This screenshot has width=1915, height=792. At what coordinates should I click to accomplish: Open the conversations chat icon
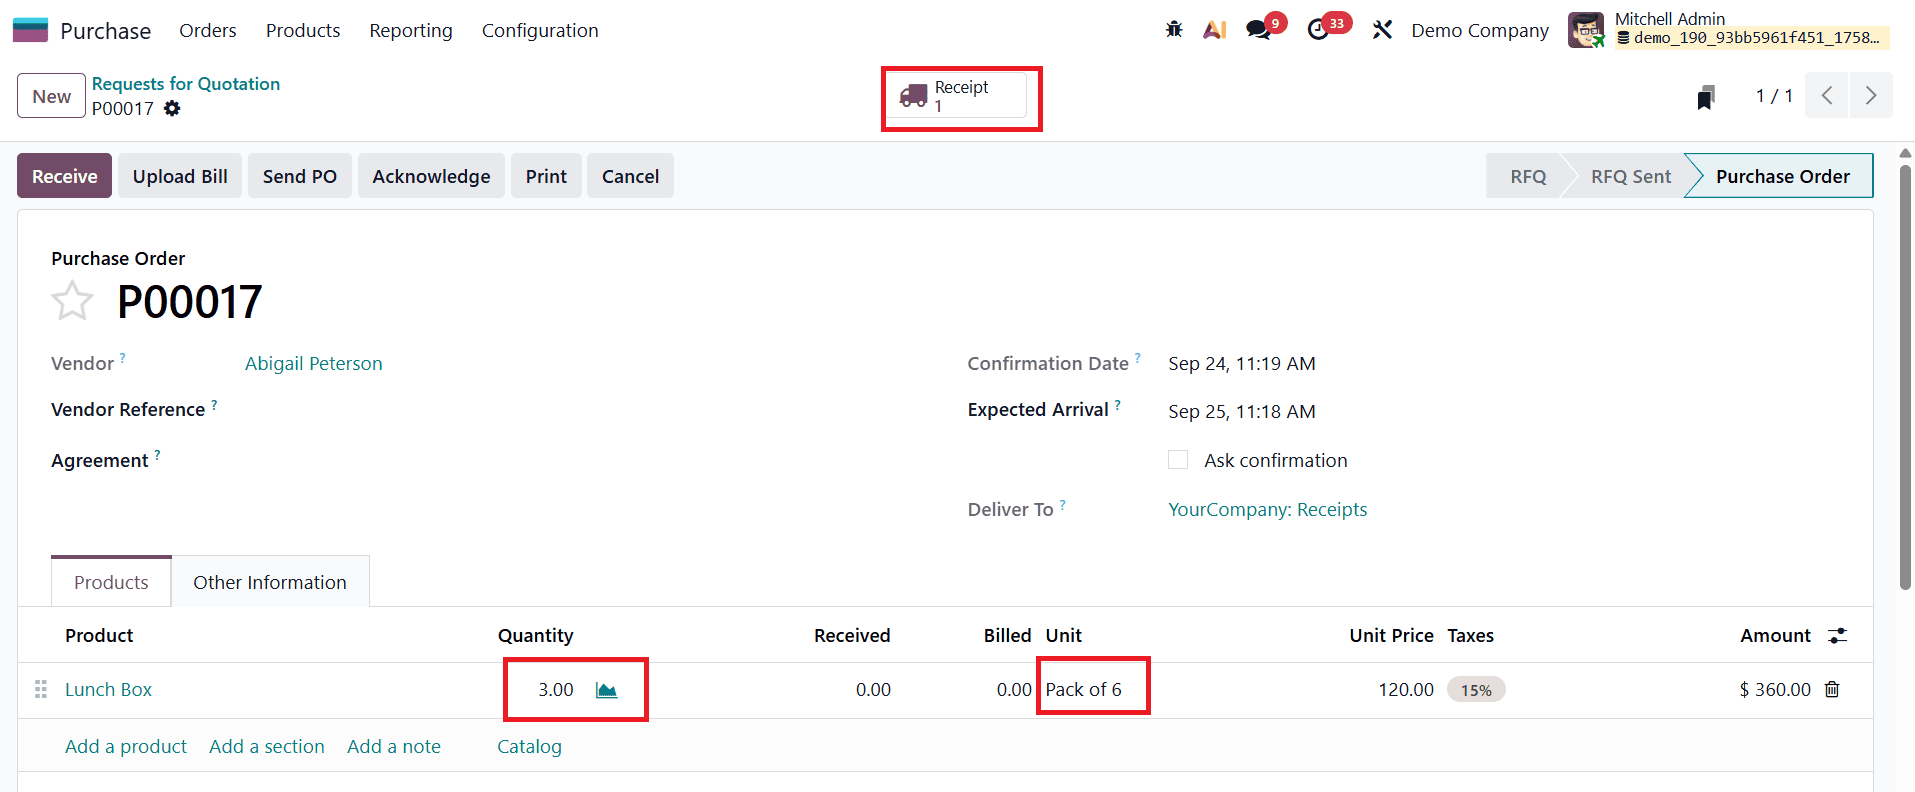1258,30
